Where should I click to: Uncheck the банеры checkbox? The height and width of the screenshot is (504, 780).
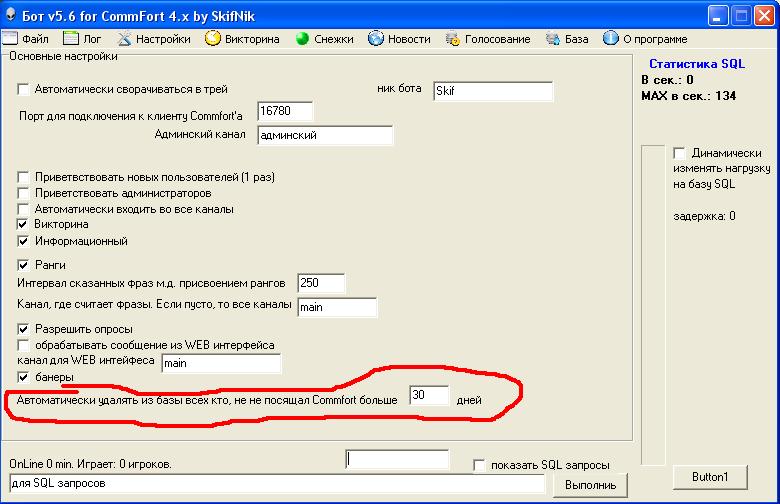[x=23, y=377]
